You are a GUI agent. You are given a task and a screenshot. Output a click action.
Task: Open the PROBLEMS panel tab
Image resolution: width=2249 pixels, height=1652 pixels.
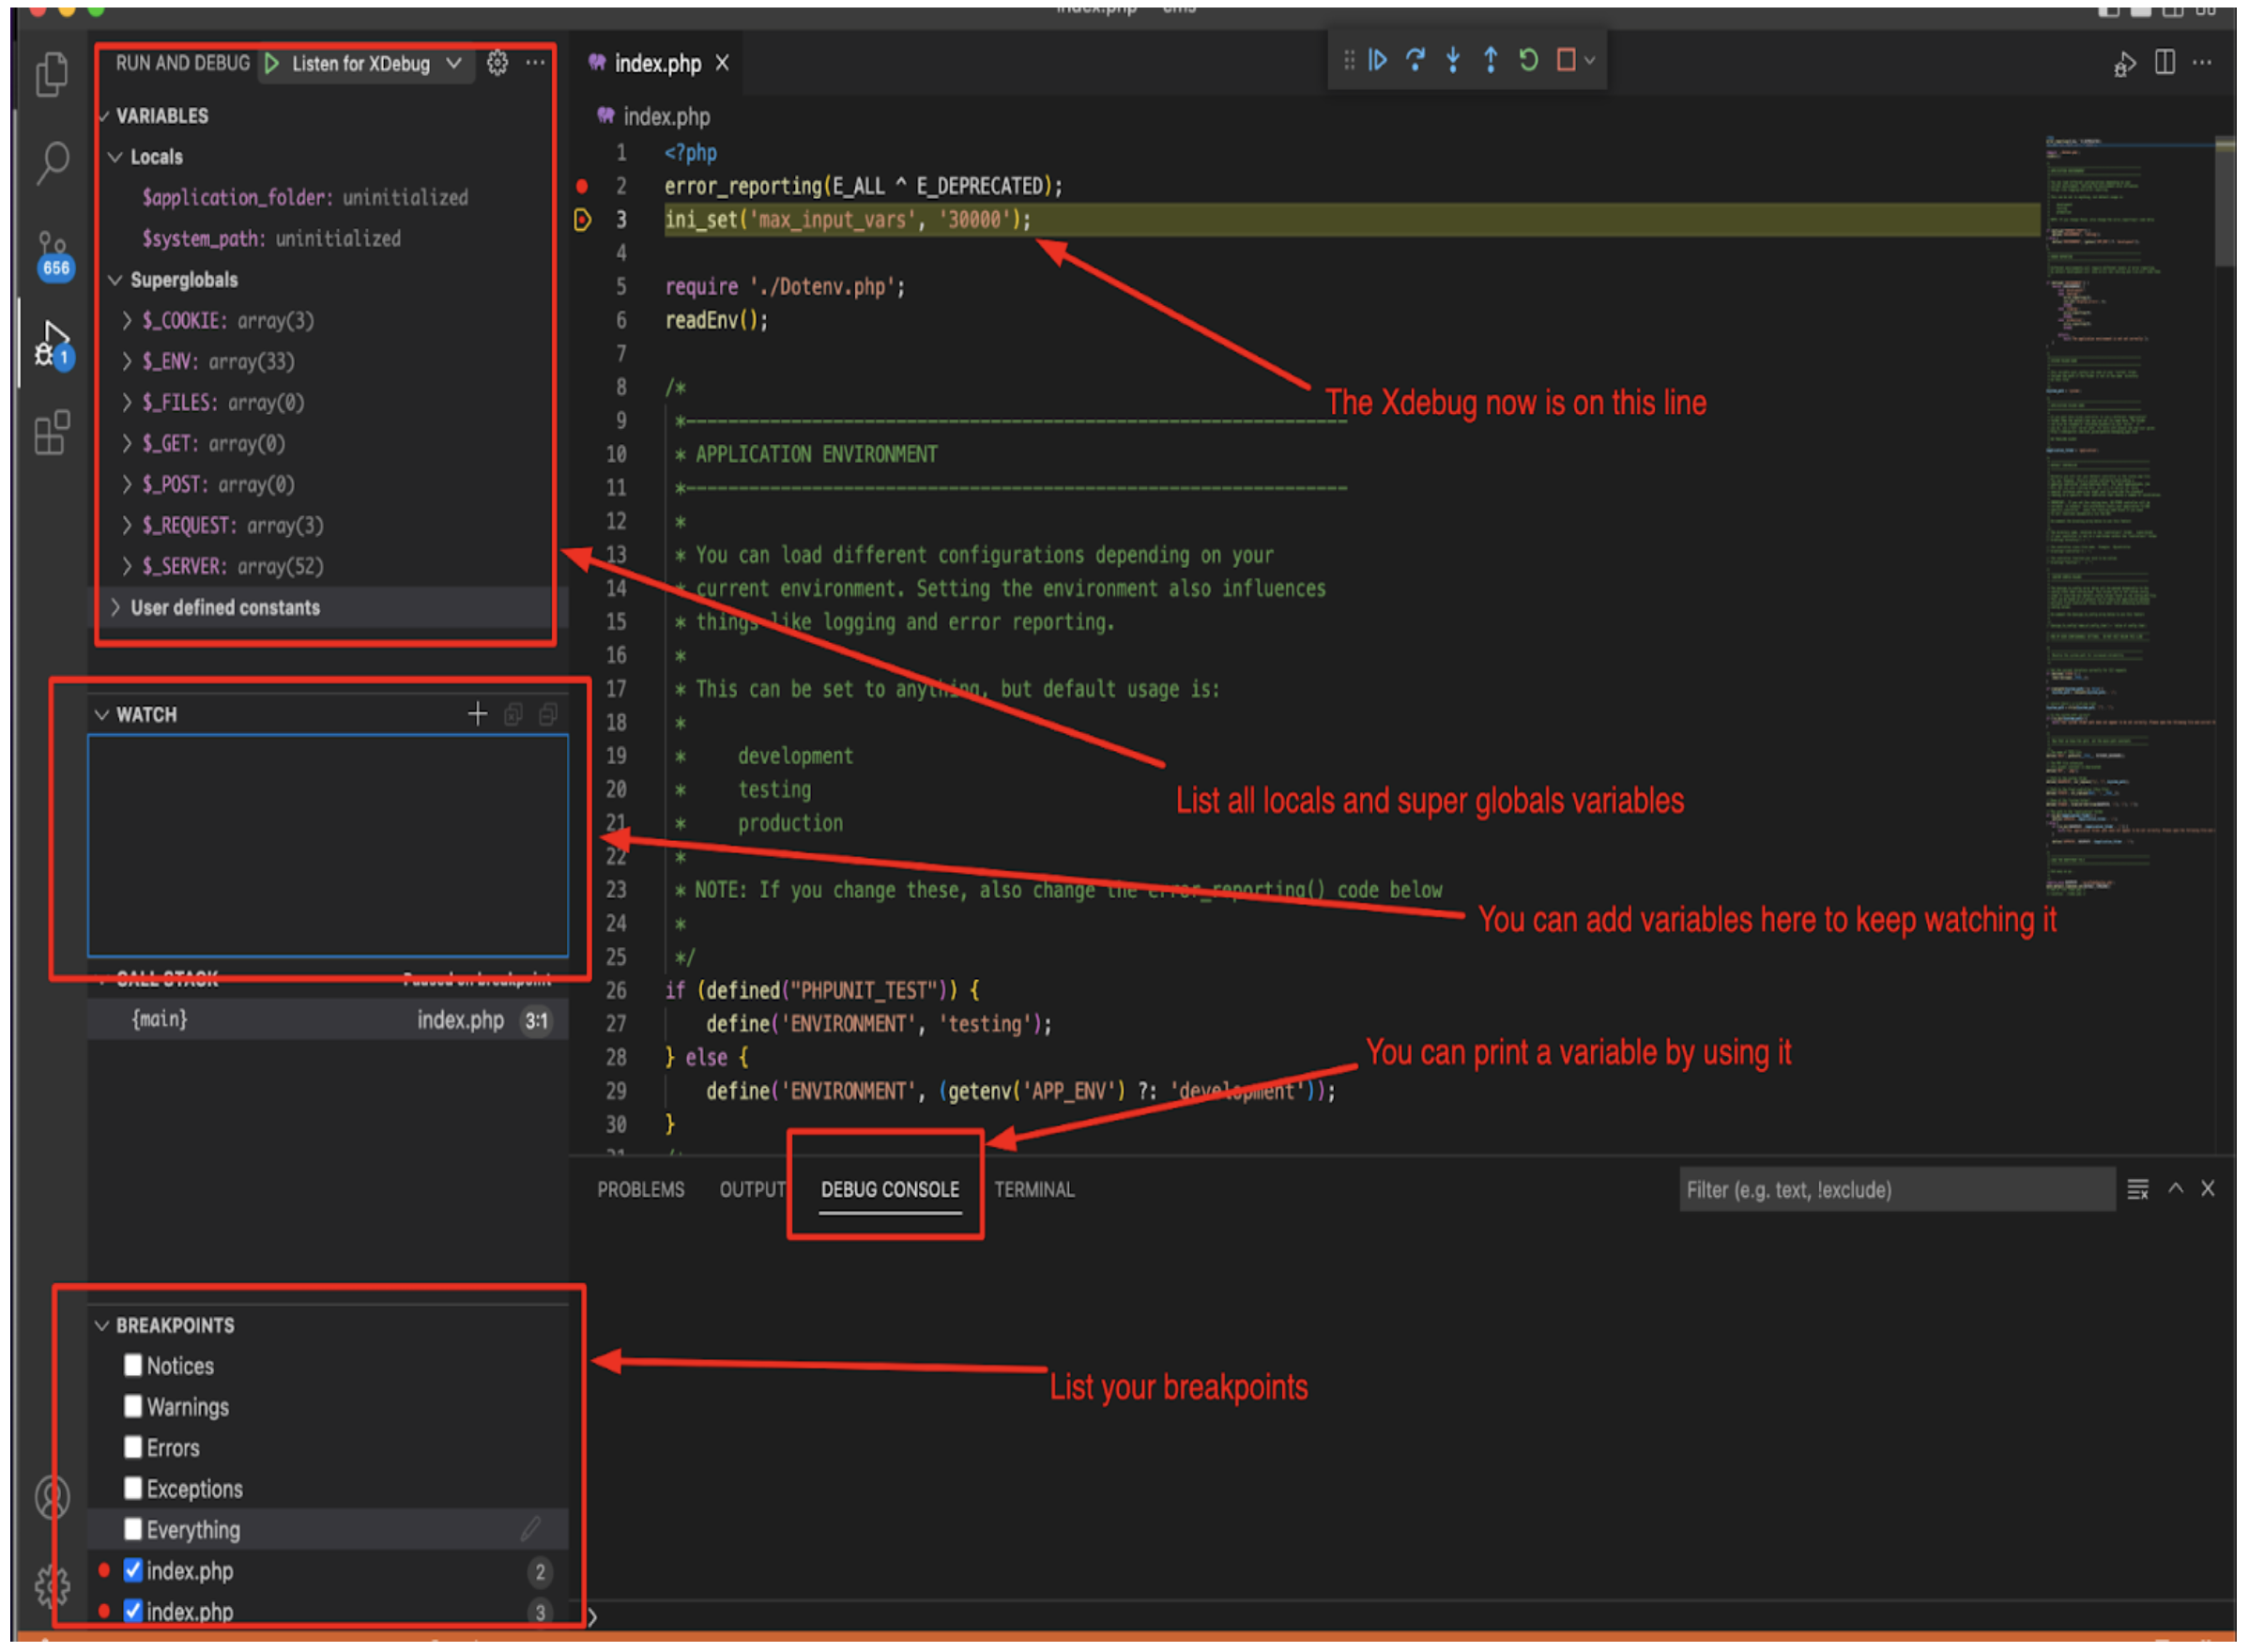pos(640,1189)
